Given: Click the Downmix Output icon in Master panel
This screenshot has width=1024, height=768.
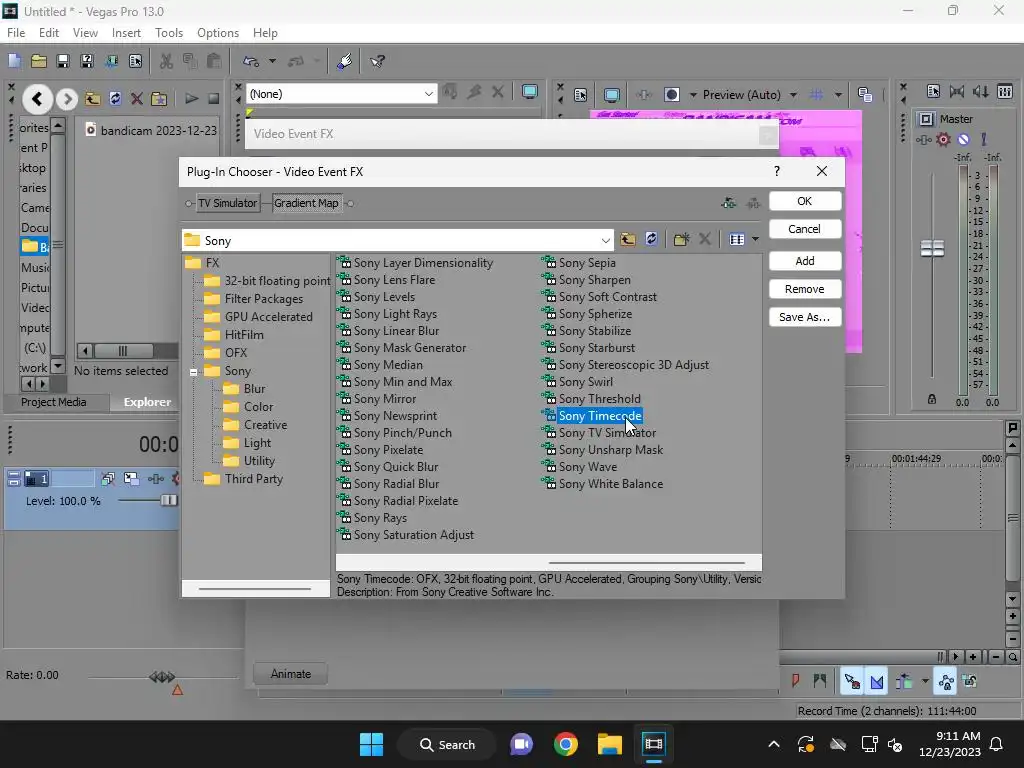Looking at the screenshot, I should coord(957,91).
